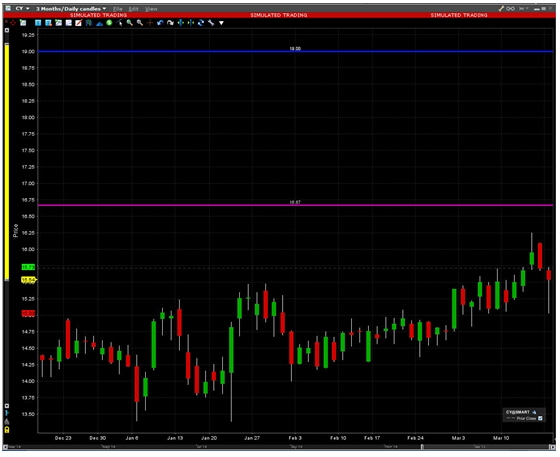Open the CY symbol dropdown
This screenshot has height=457, width=560.
coord(22,9)
